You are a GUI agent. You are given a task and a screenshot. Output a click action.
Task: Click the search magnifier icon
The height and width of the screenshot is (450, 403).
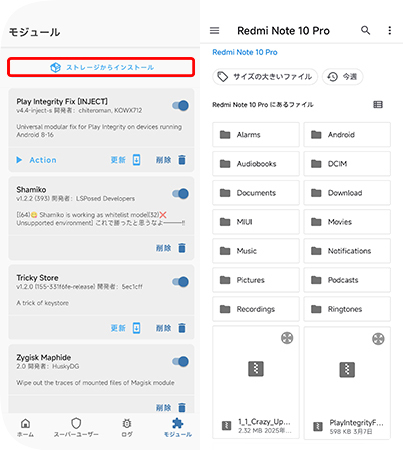pyautogui.click(x=366, y=31)
